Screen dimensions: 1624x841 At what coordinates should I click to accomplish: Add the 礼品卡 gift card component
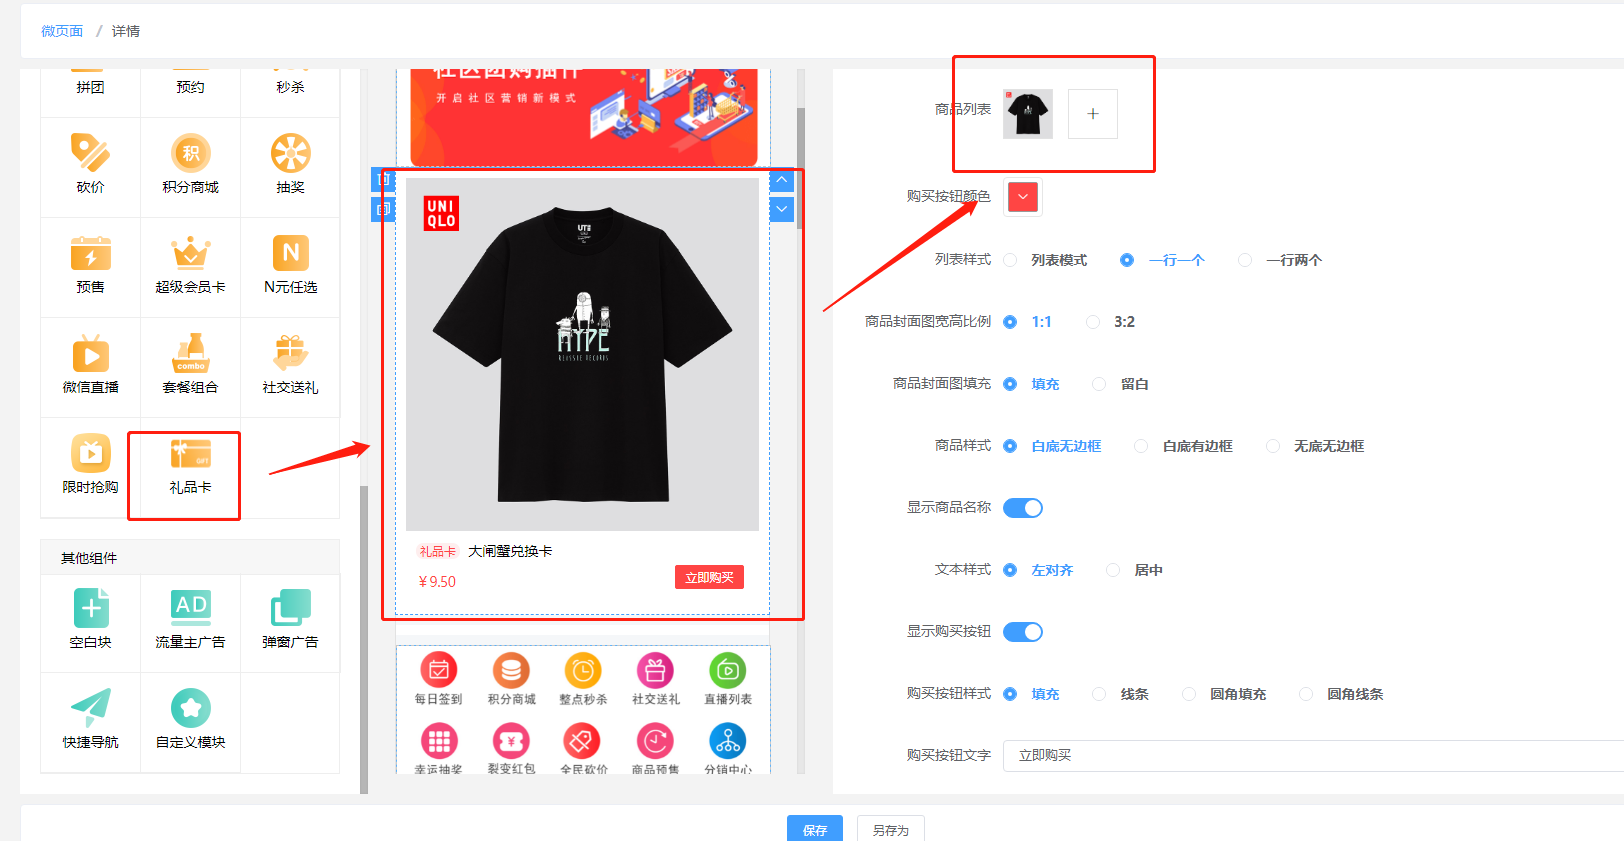[190, 467]
